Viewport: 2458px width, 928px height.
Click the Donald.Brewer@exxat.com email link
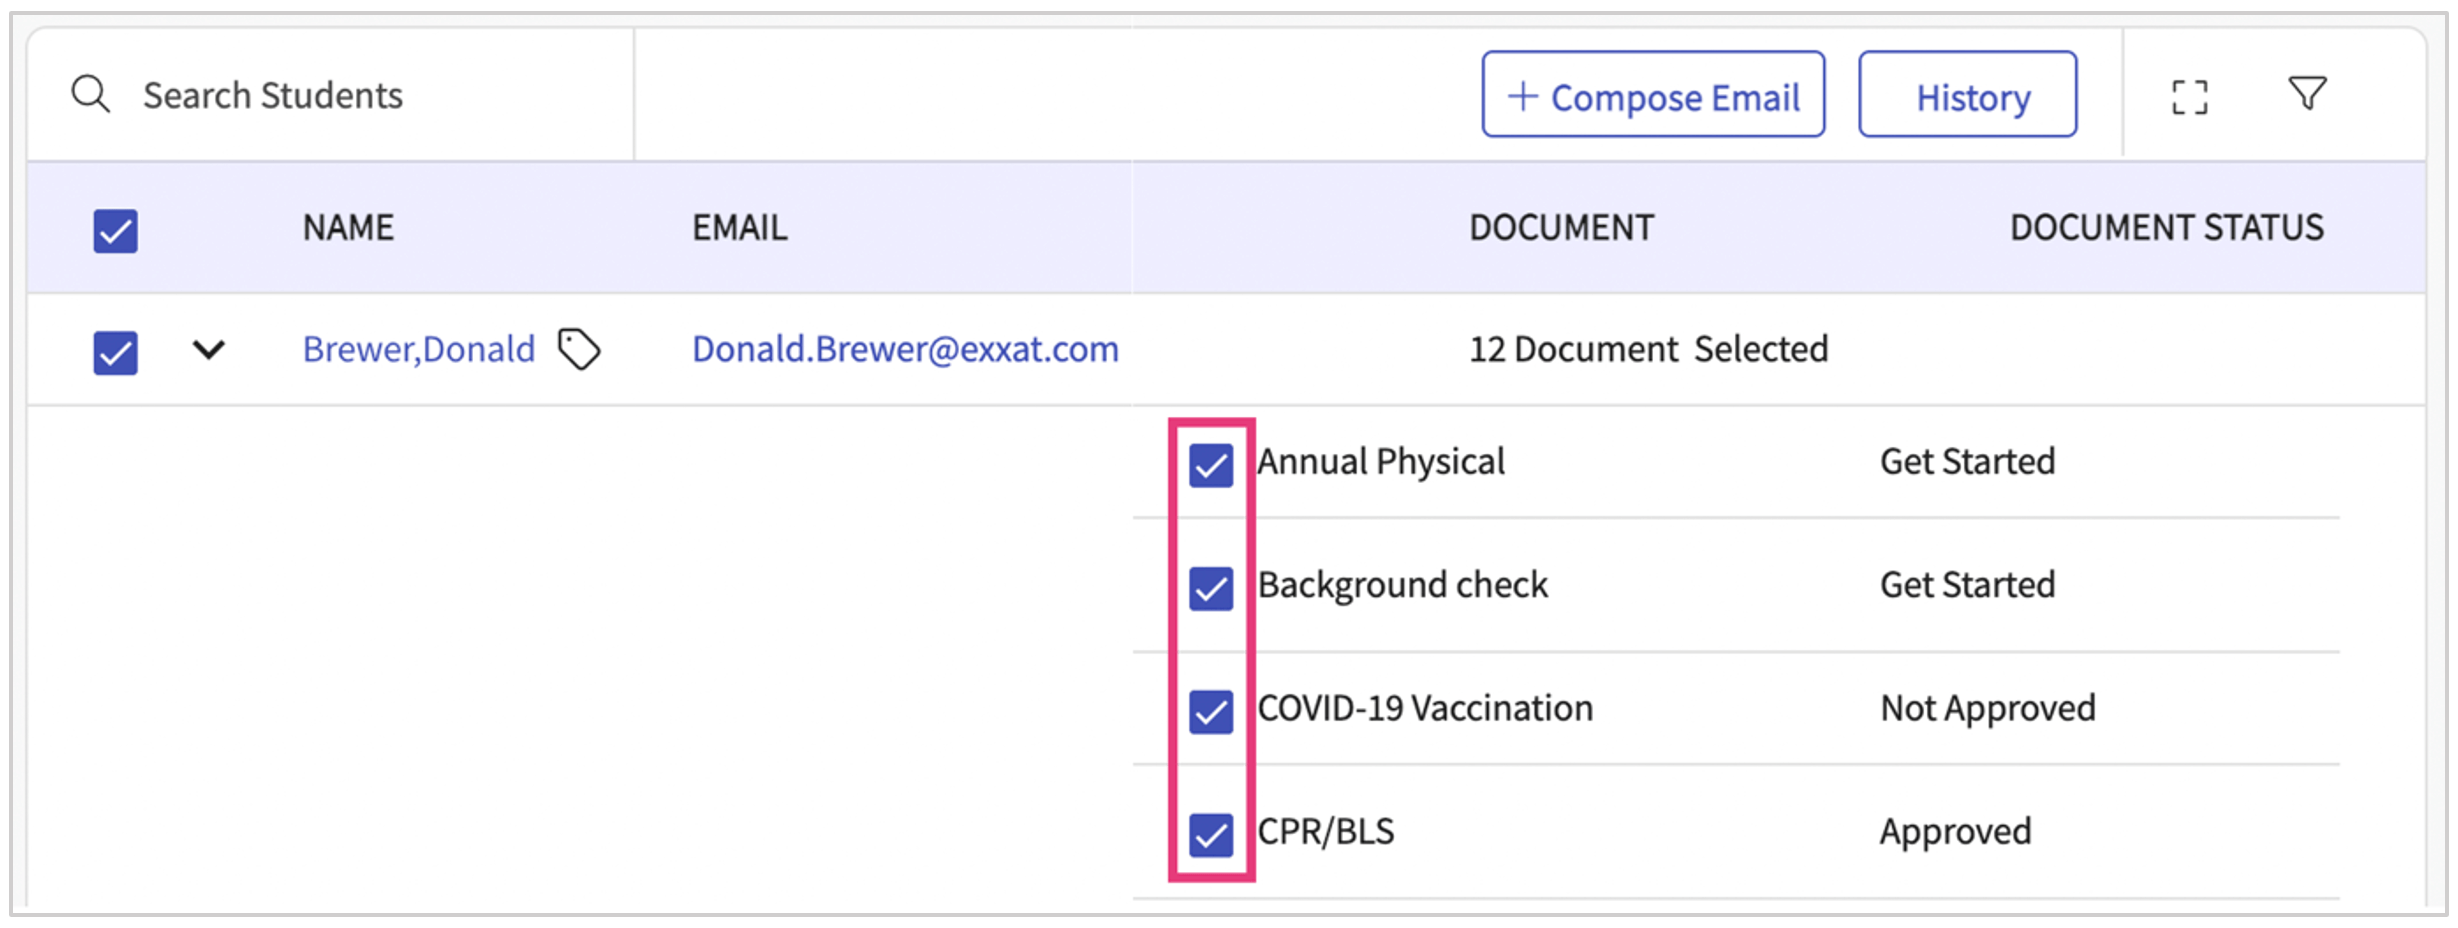(x=905, y=350)
